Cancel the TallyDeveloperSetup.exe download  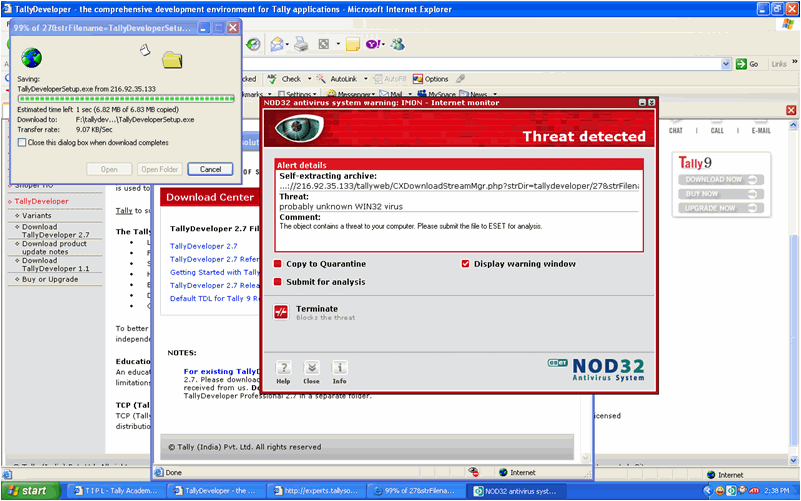pyautogui.click(x=210, y=169)
